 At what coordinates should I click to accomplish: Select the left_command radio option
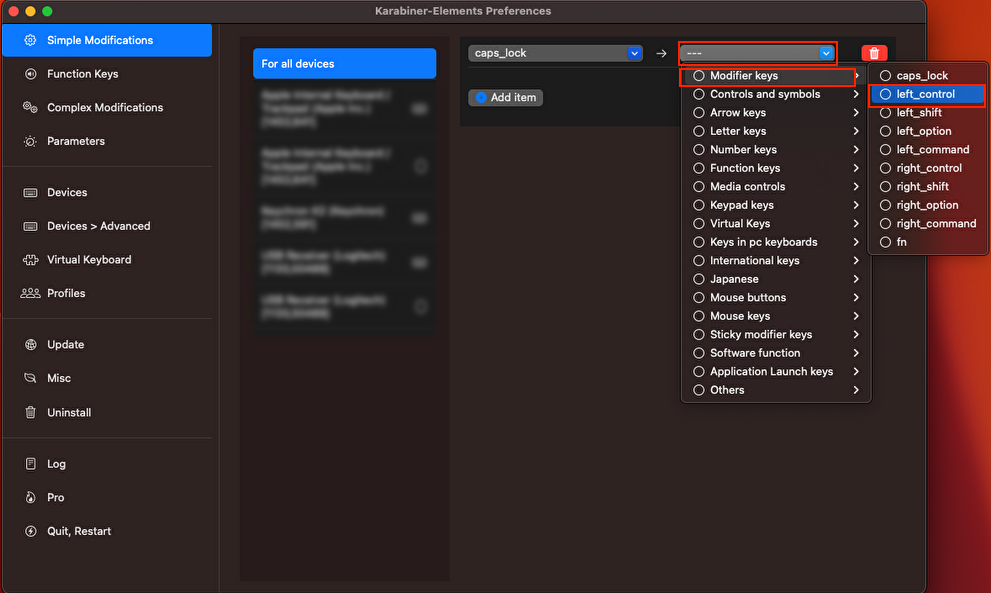[x=885, y=150]
